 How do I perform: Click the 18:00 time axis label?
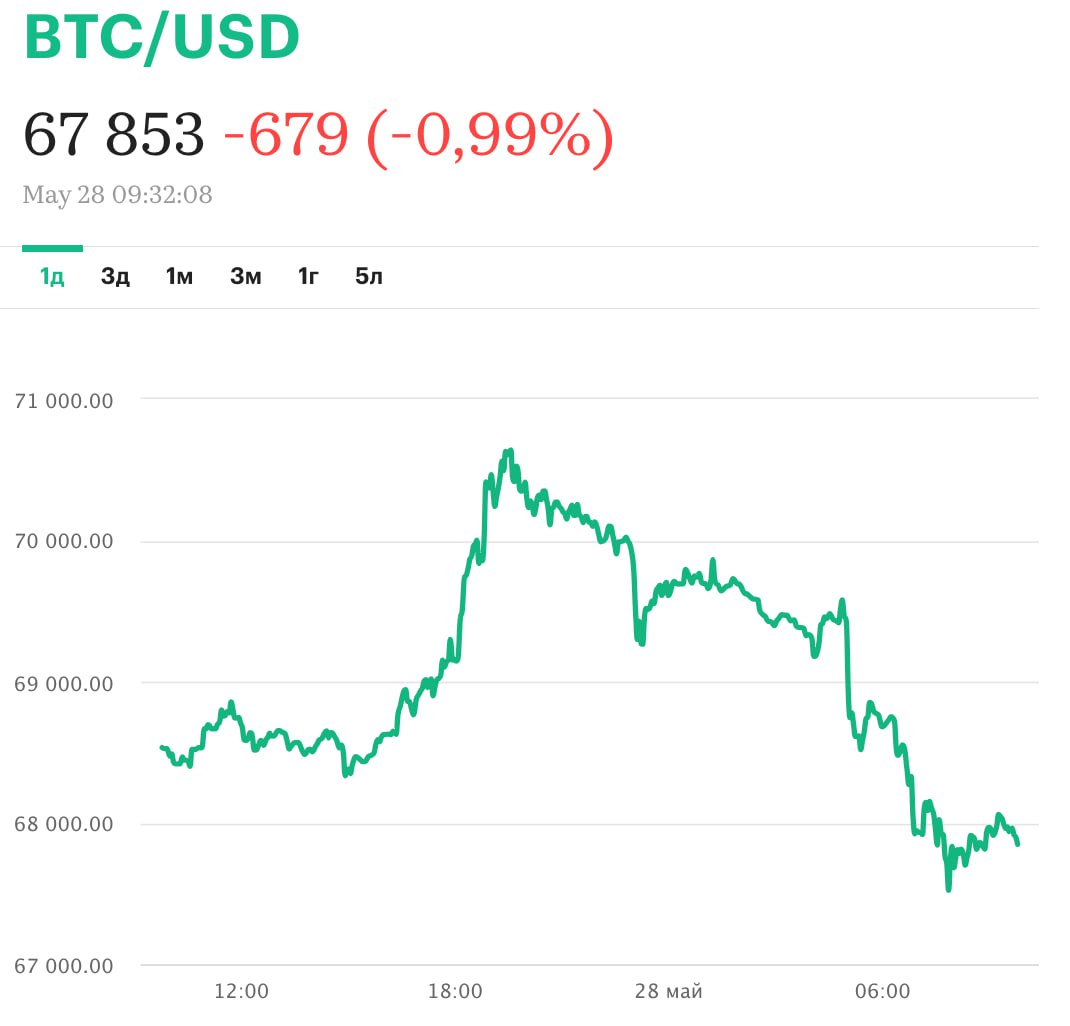coord(455,992)
